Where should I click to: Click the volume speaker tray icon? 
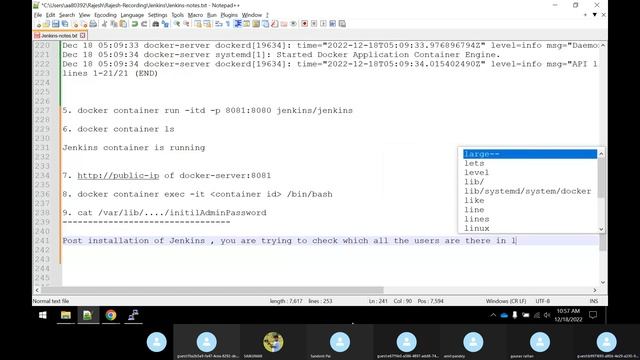tap(547, 315)
